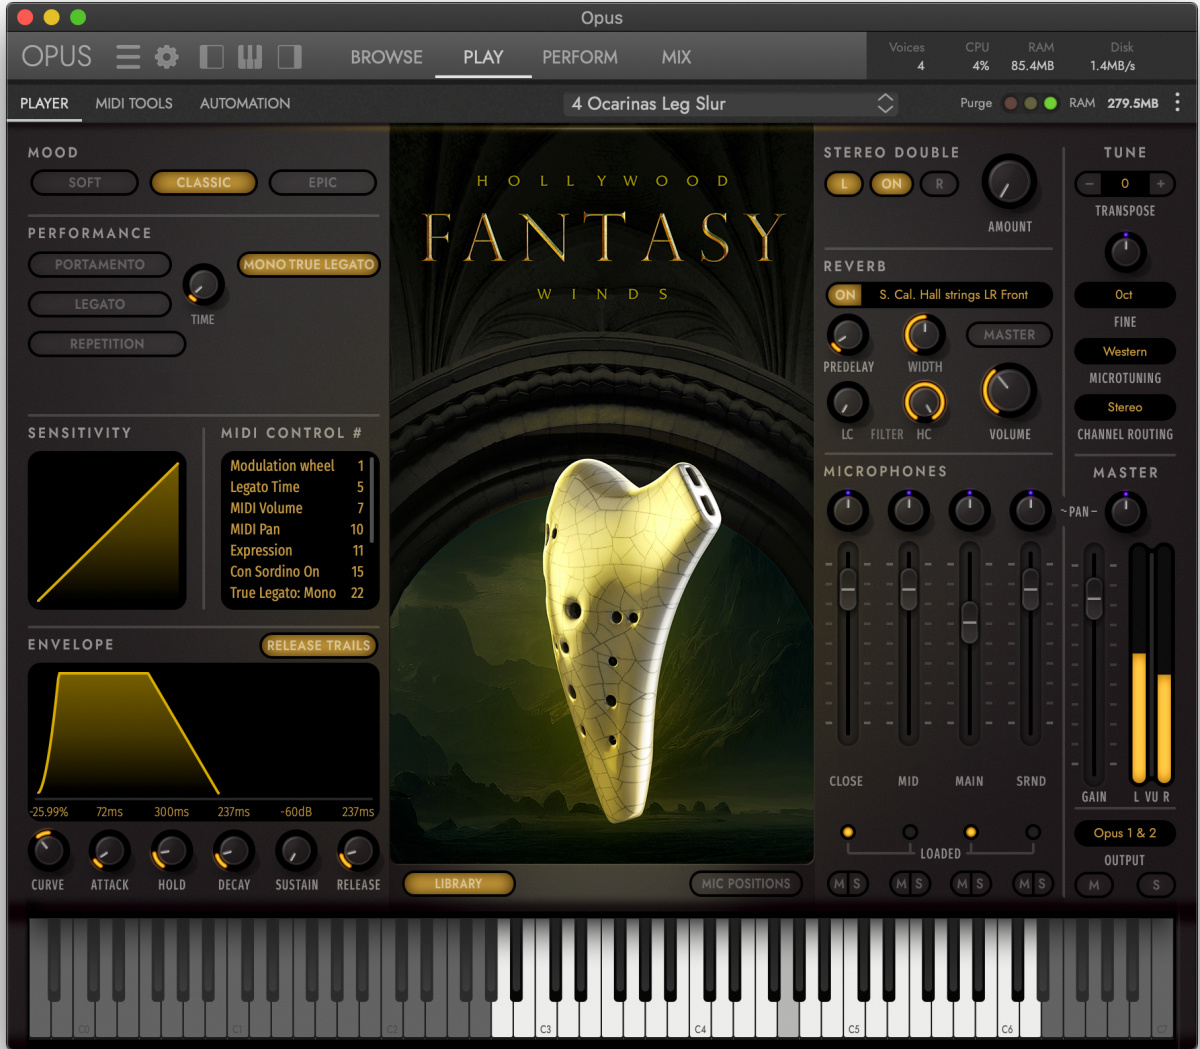
Task: Open the settings gear
Action: tap(166, 57)
